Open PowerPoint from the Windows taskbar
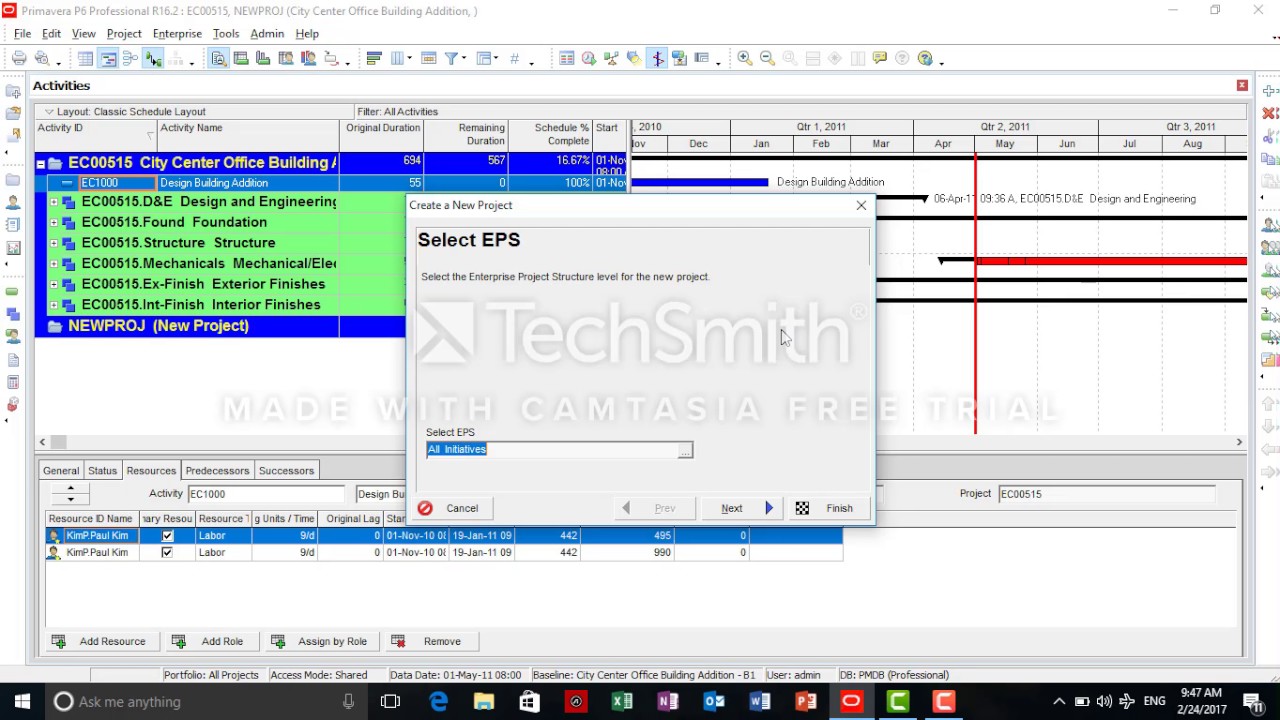1280x720 pixels. [806, 701]
